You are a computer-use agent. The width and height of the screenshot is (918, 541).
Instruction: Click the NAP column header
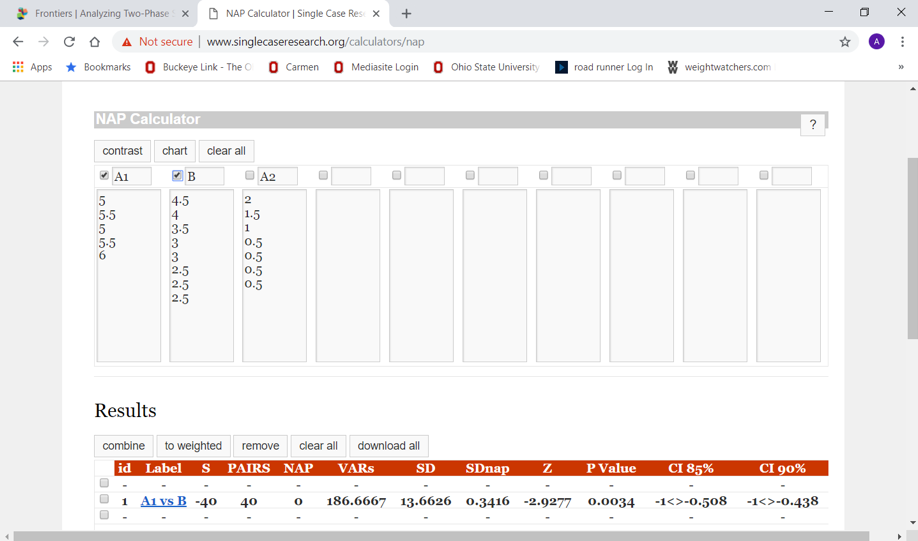(298, 468)
